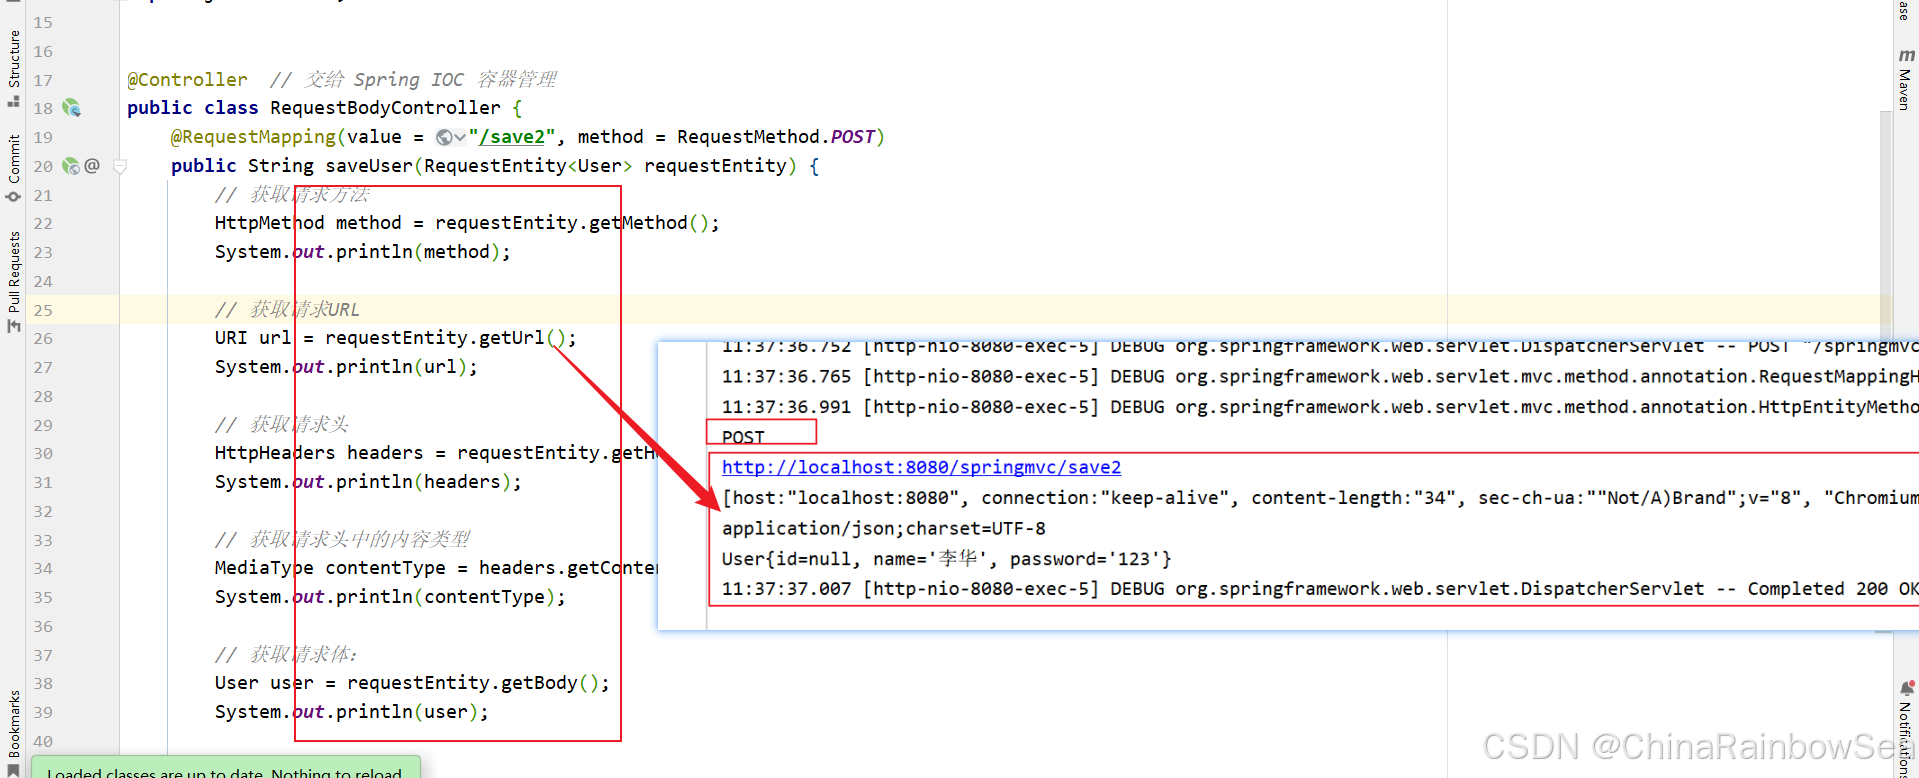Click the Spring bean gutter icon on line 18
Screen dimensions: 1919x778
pos(71,108)
